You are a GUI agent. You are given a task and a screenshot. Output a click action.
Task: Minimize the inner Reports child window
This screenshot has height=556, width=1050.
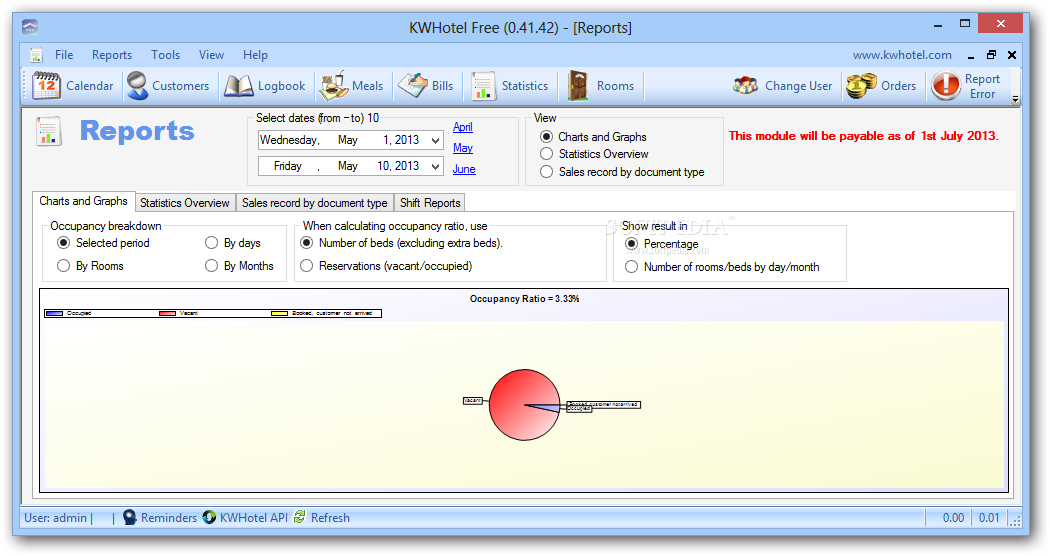(971, 56)
